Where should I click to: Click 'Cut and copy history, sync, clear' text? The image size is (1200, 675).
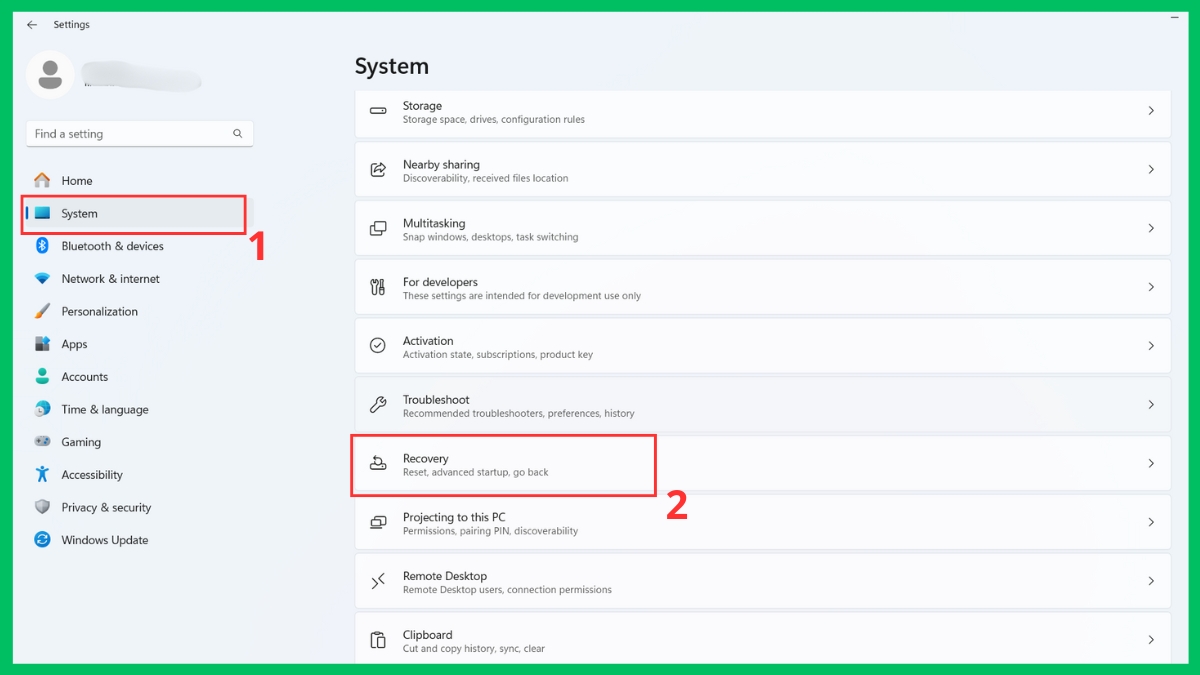coord(474,649)
